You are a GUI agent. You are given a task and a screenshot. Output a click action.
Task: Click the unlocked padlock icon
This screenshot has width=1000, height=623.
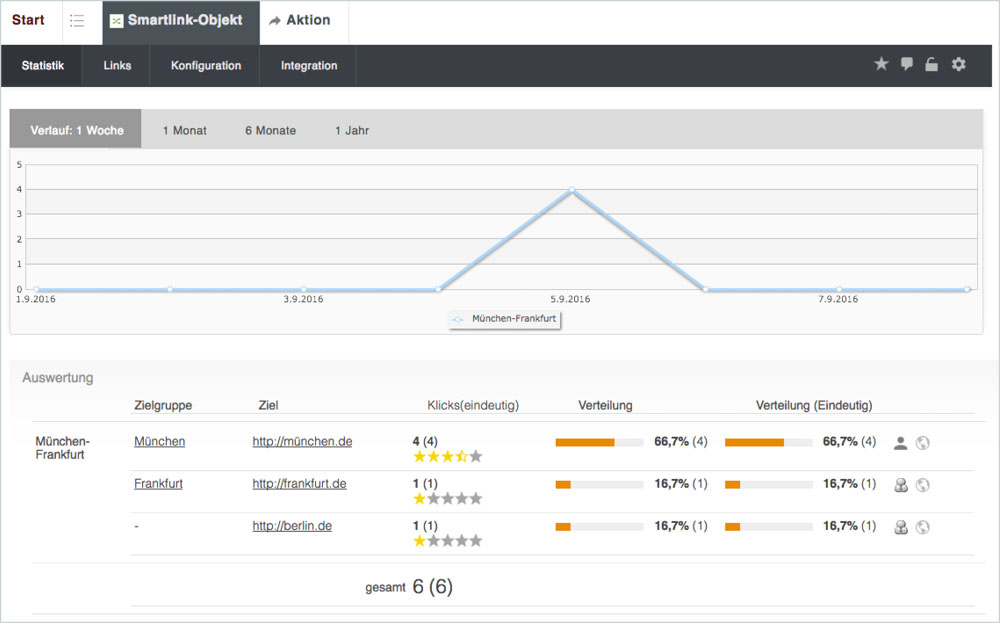[932, 64]
